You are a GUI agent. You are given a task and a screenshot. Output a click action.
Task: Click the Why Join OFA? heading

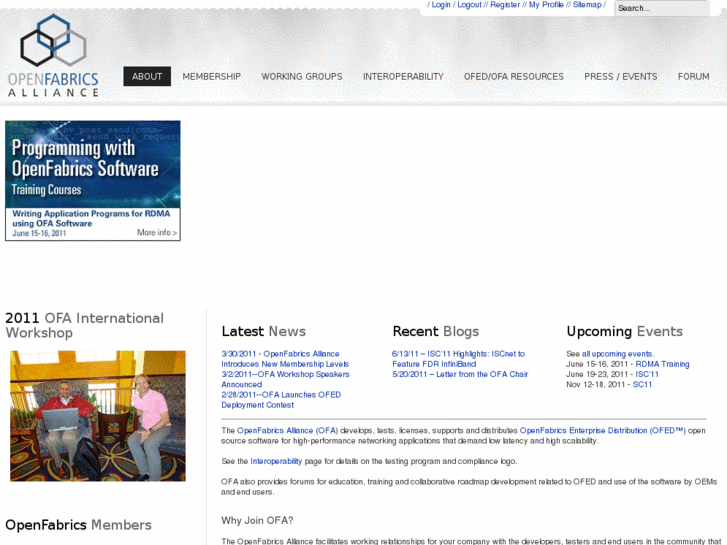click(257, 520)
